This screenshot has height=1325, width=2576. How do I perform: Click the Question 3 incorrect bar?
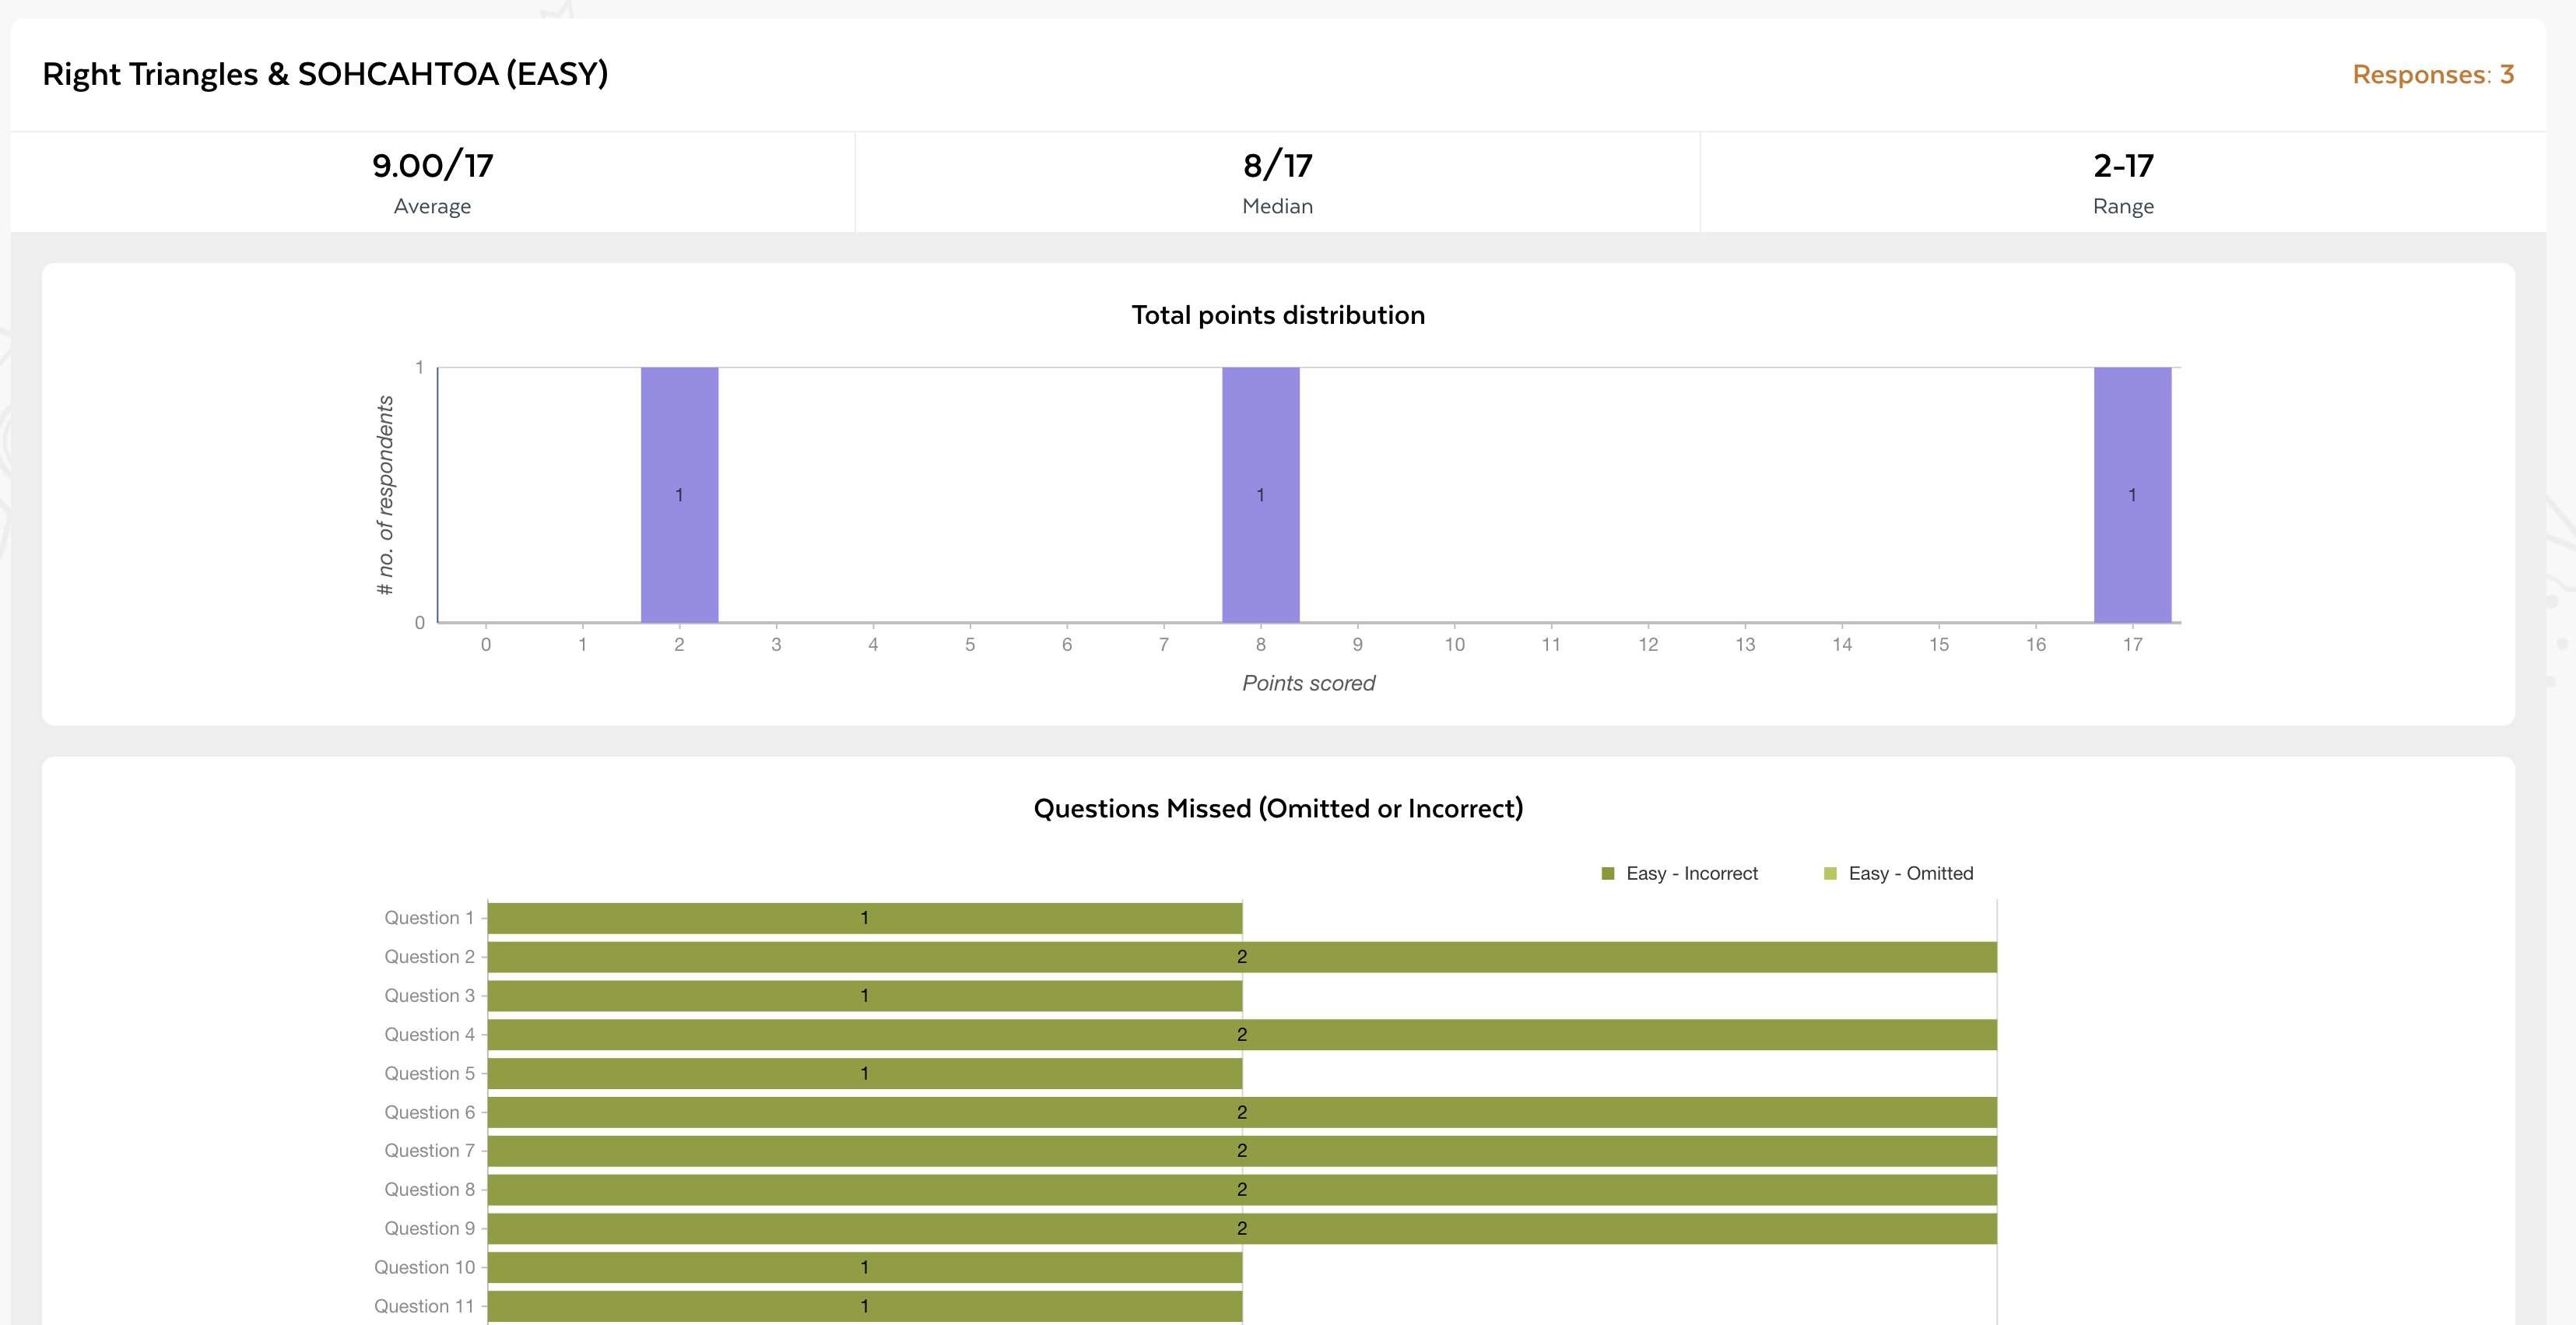(x=865, y=996)
